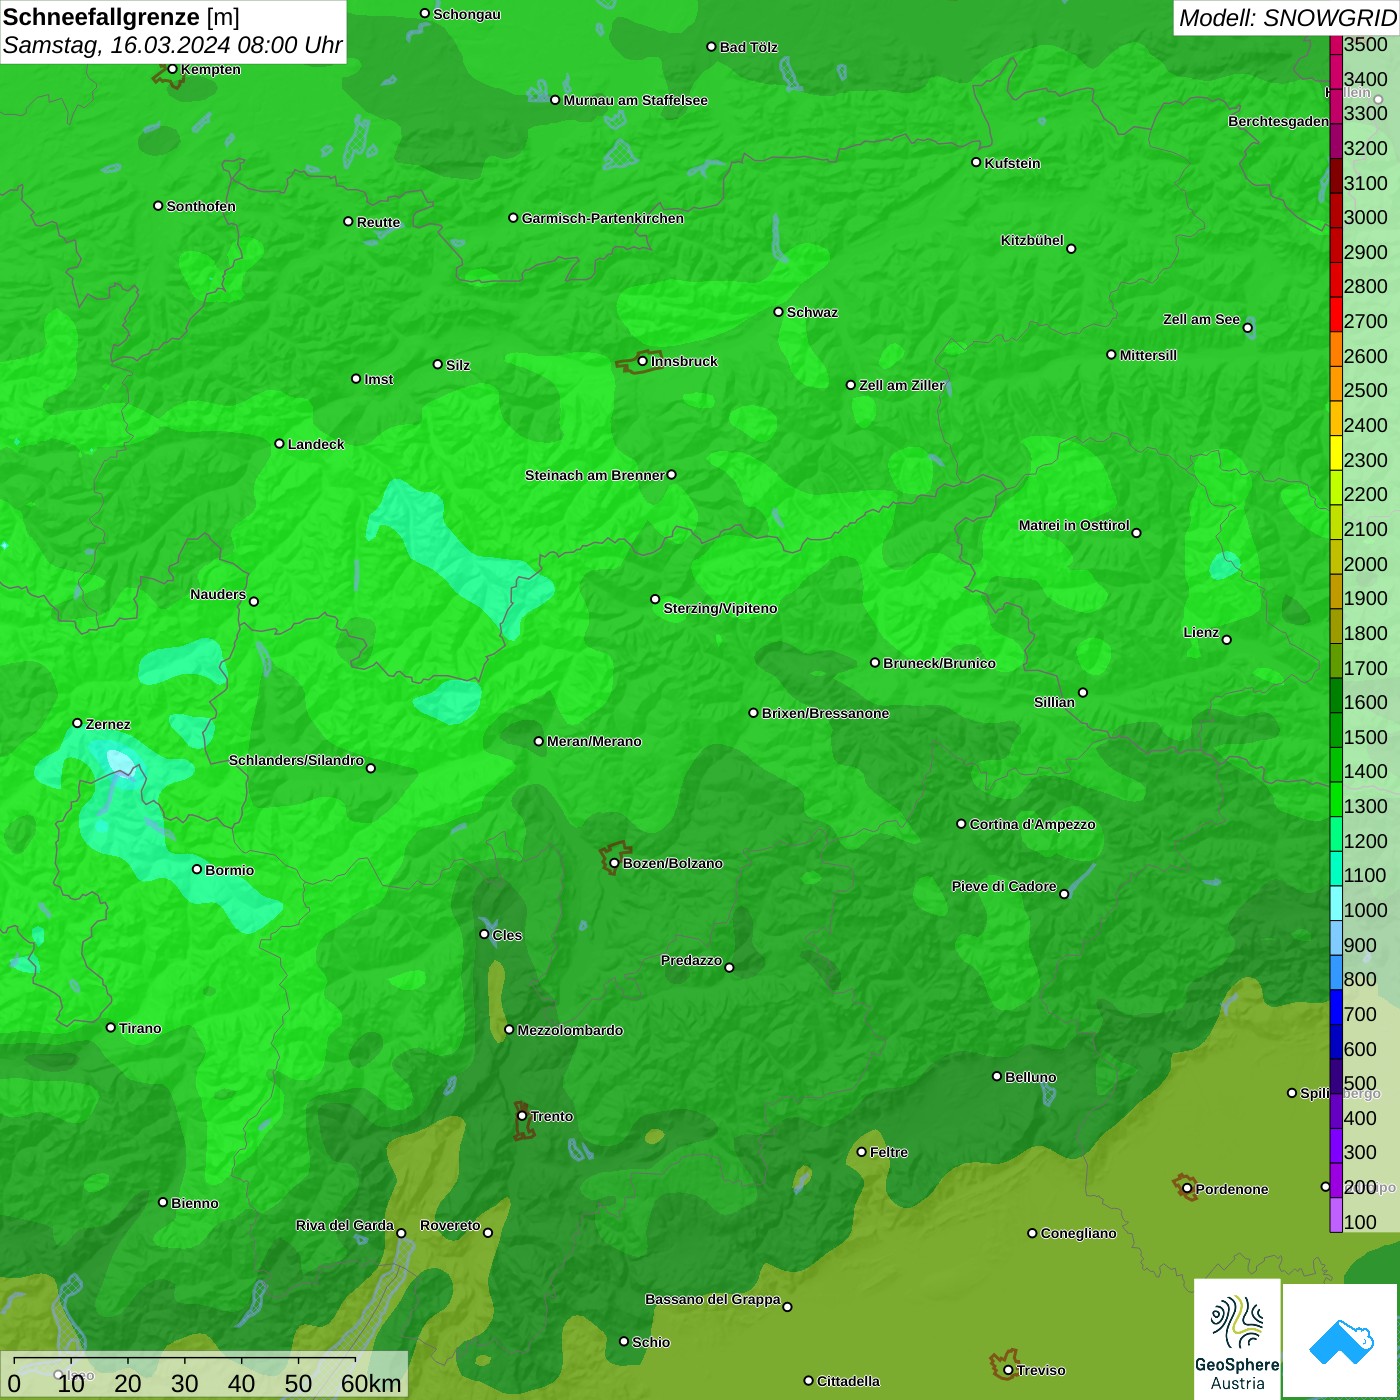Image resolution: width=1400 pixels, height=1400 pixels.
Task: Click the Sillian location dot
Action: pos(1083,692)
